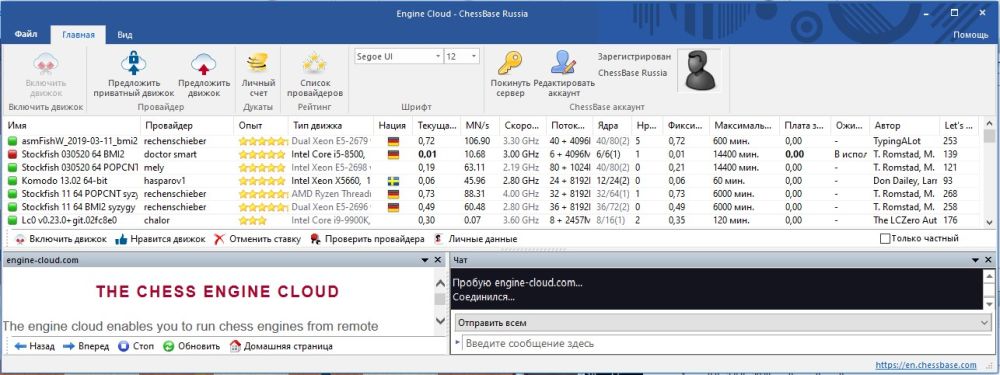1000x375 pixels.
Task: Open Домашняя страница
Action: [281, 346]
